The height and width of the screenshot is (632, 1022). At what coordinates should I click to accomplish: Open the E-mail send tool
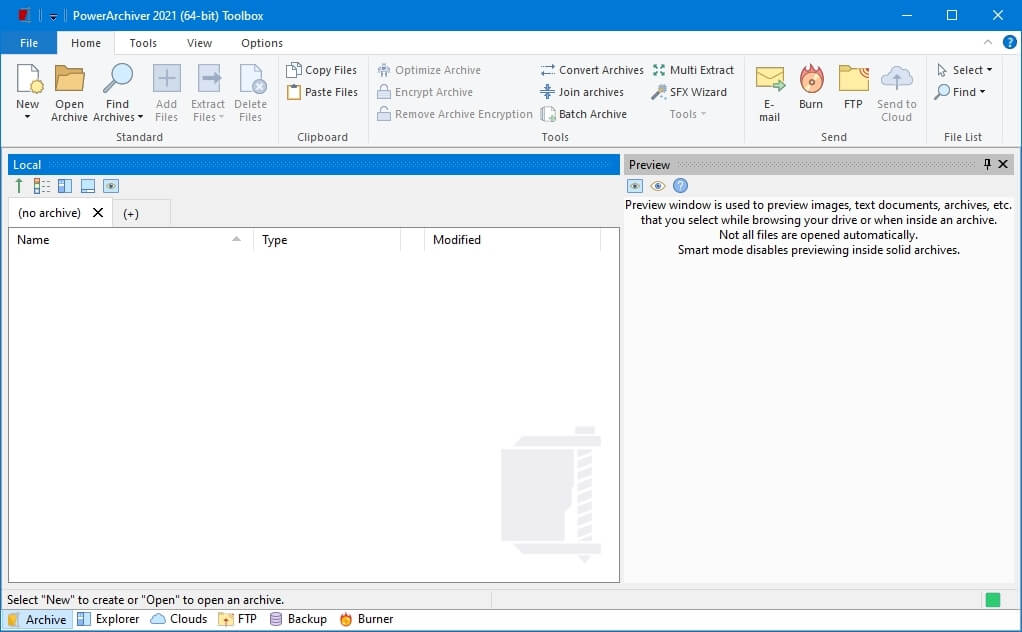click(x=769, y=80)
